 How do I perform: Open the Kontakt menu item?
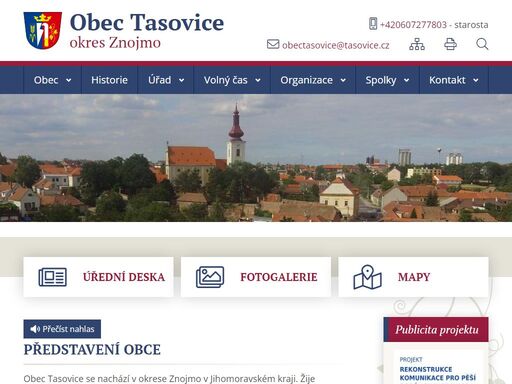point(454,80)
